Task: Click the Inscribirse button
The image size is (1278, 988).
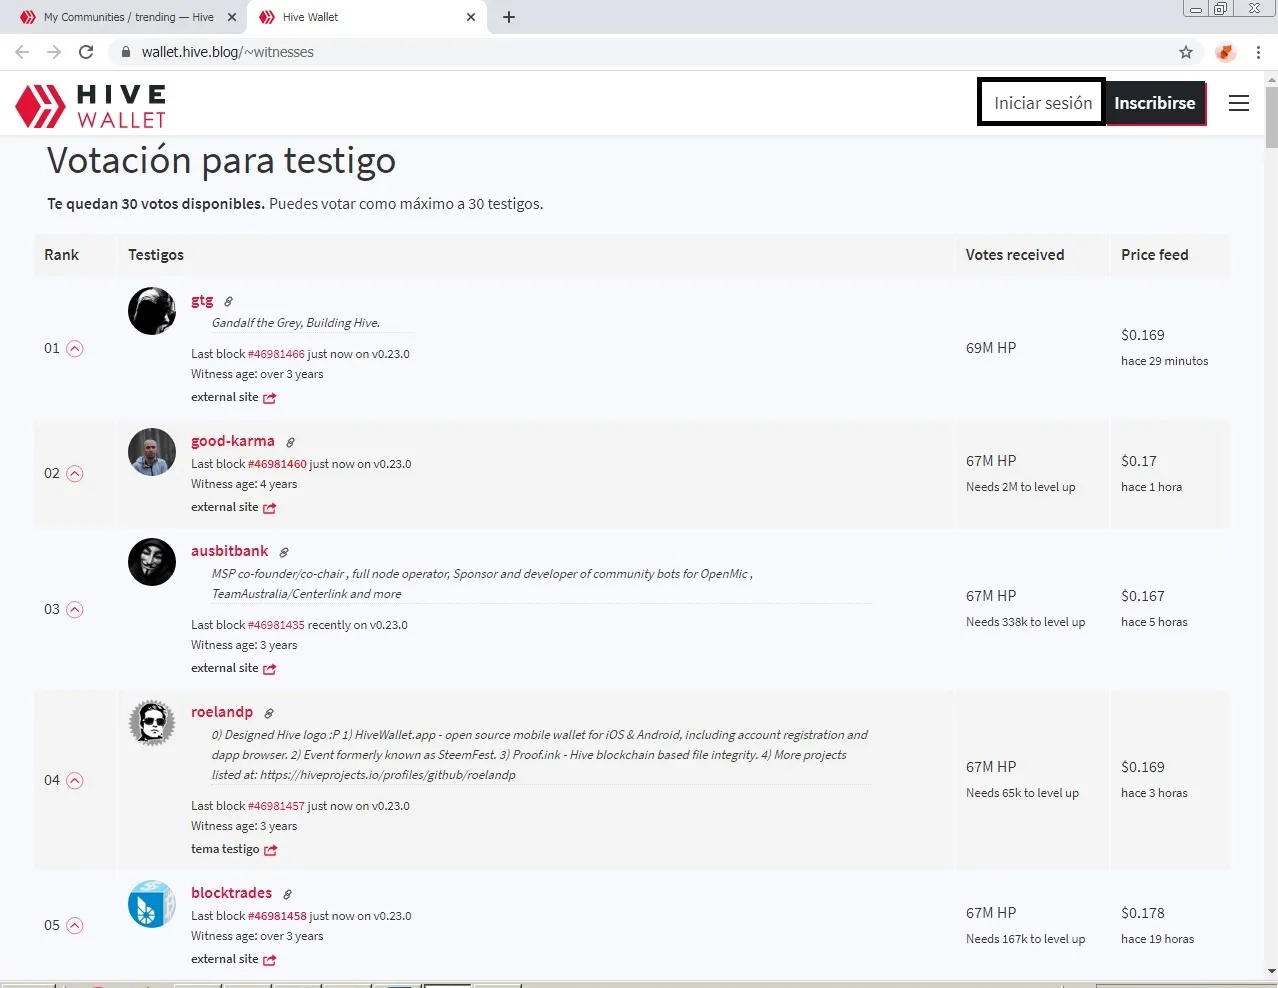Action: coord(1155,103)
